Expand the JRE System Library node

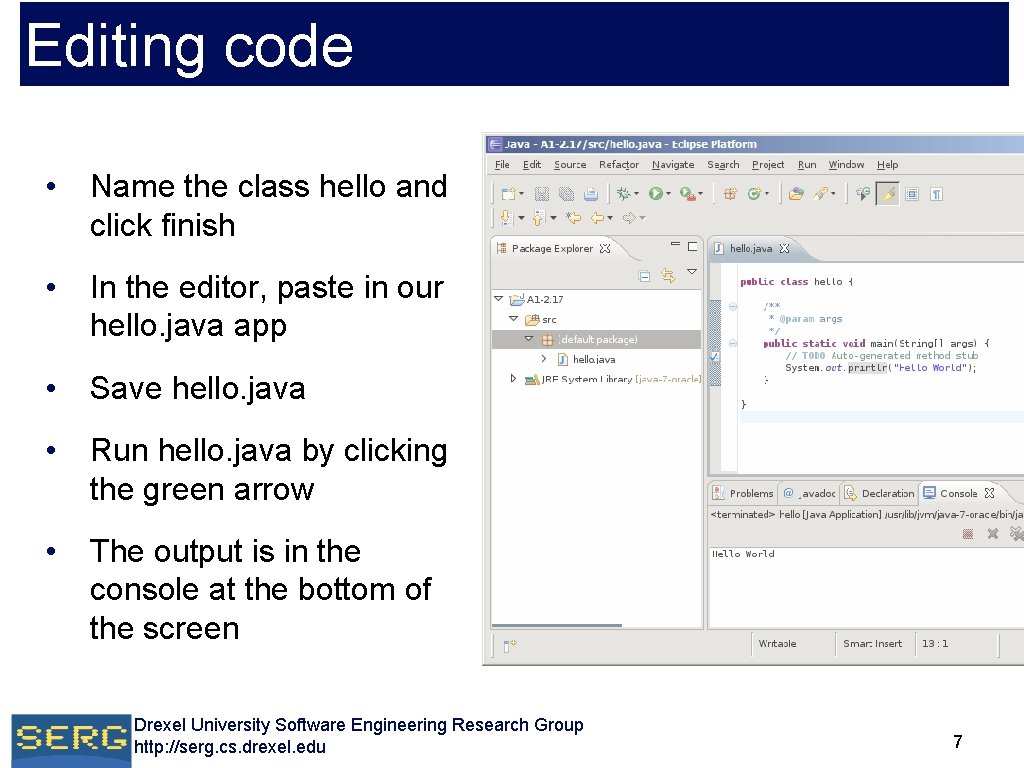pyautogui.click(x=513, y=378)
